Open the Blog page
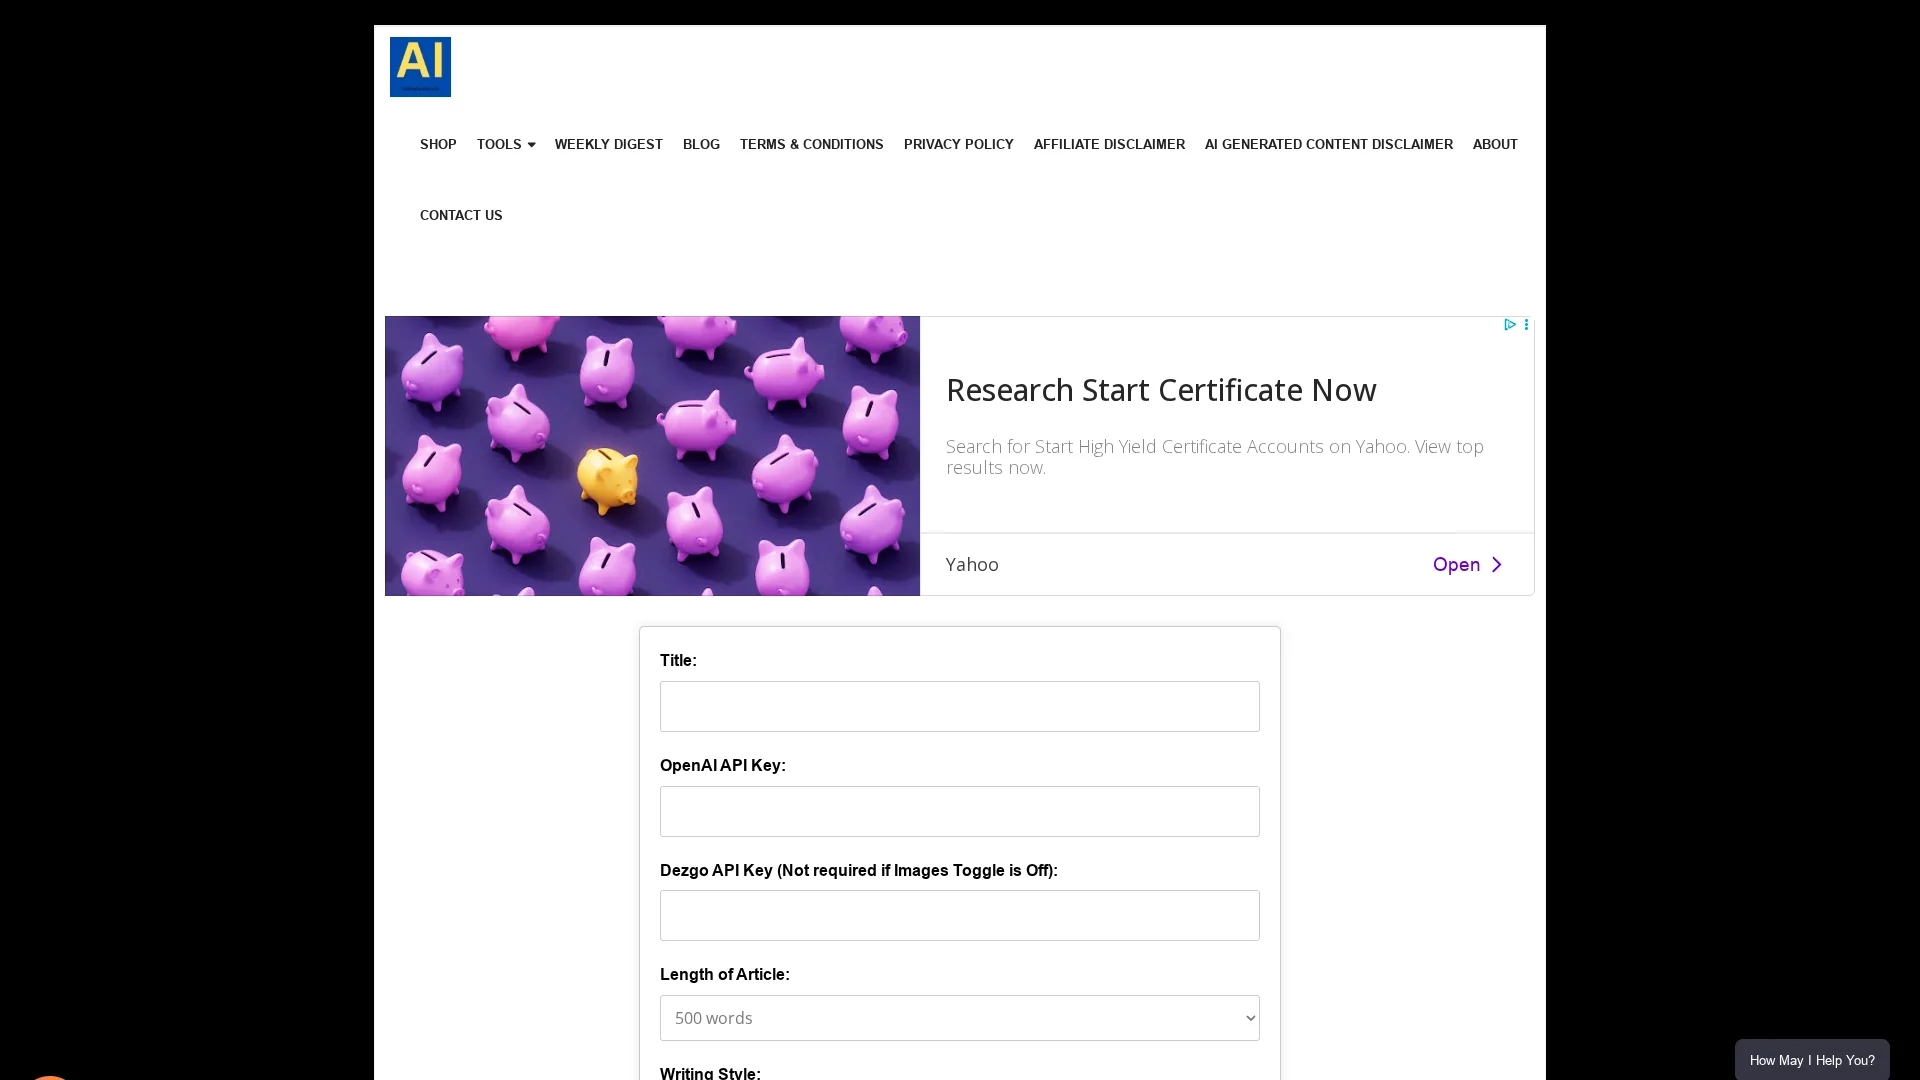 point(701,144)
